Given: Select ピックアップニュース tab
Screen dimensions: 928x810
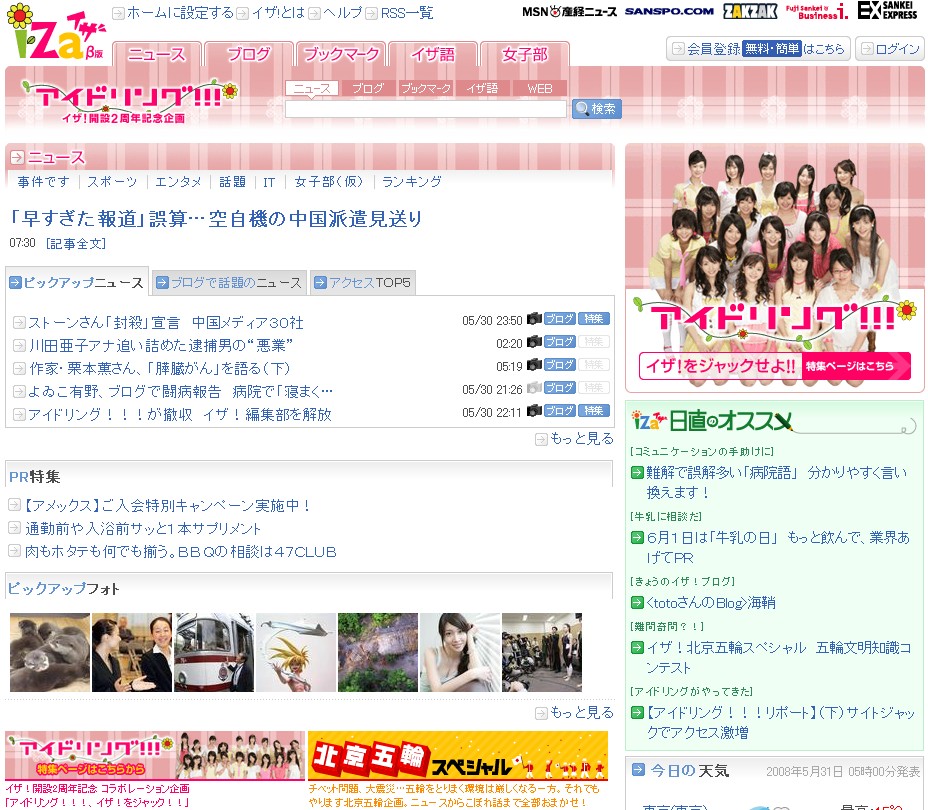Looking at the screenshot, I should [x=77, y=282].
